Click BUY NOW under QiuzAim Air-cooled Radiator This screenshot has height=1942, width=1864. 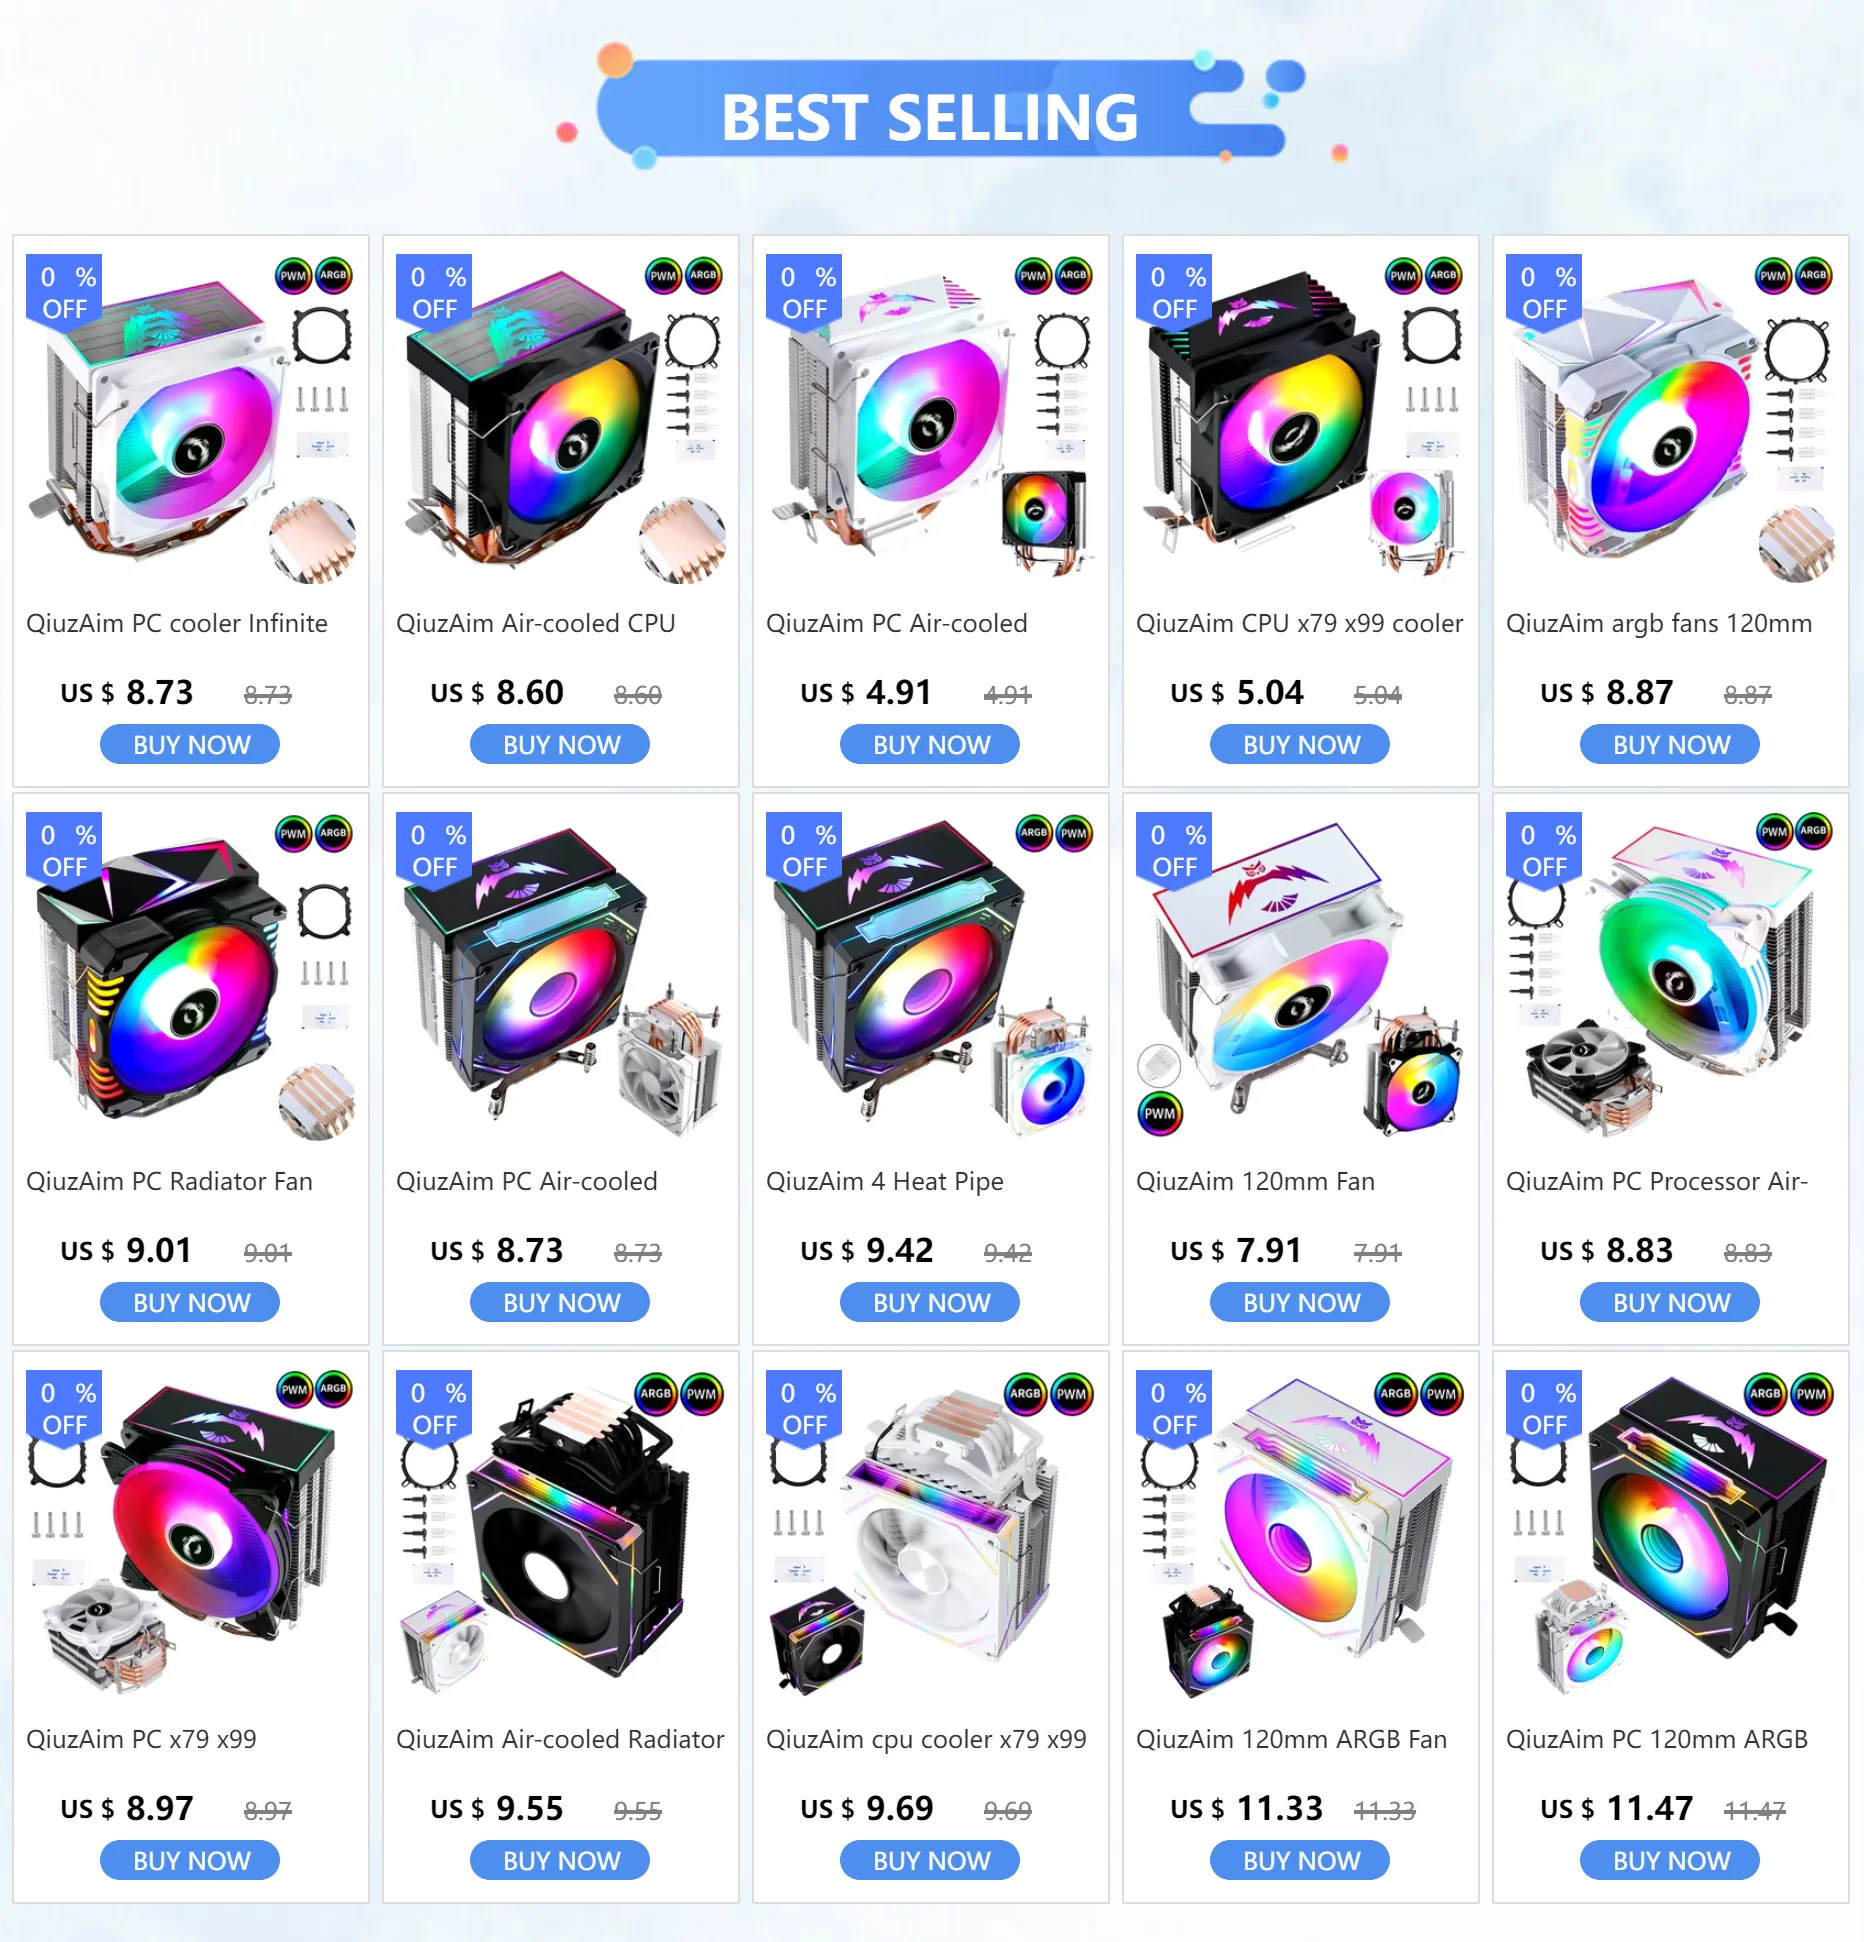[560, 1861]
